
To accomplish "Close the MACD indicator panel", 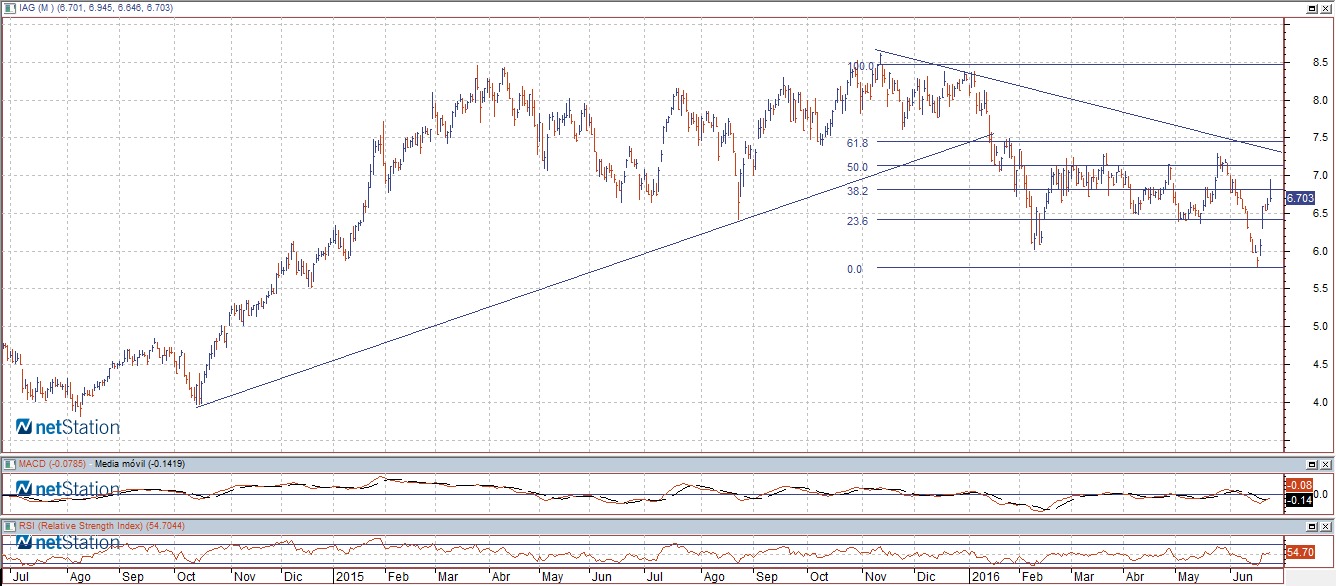I will [x=1325, y=465].
